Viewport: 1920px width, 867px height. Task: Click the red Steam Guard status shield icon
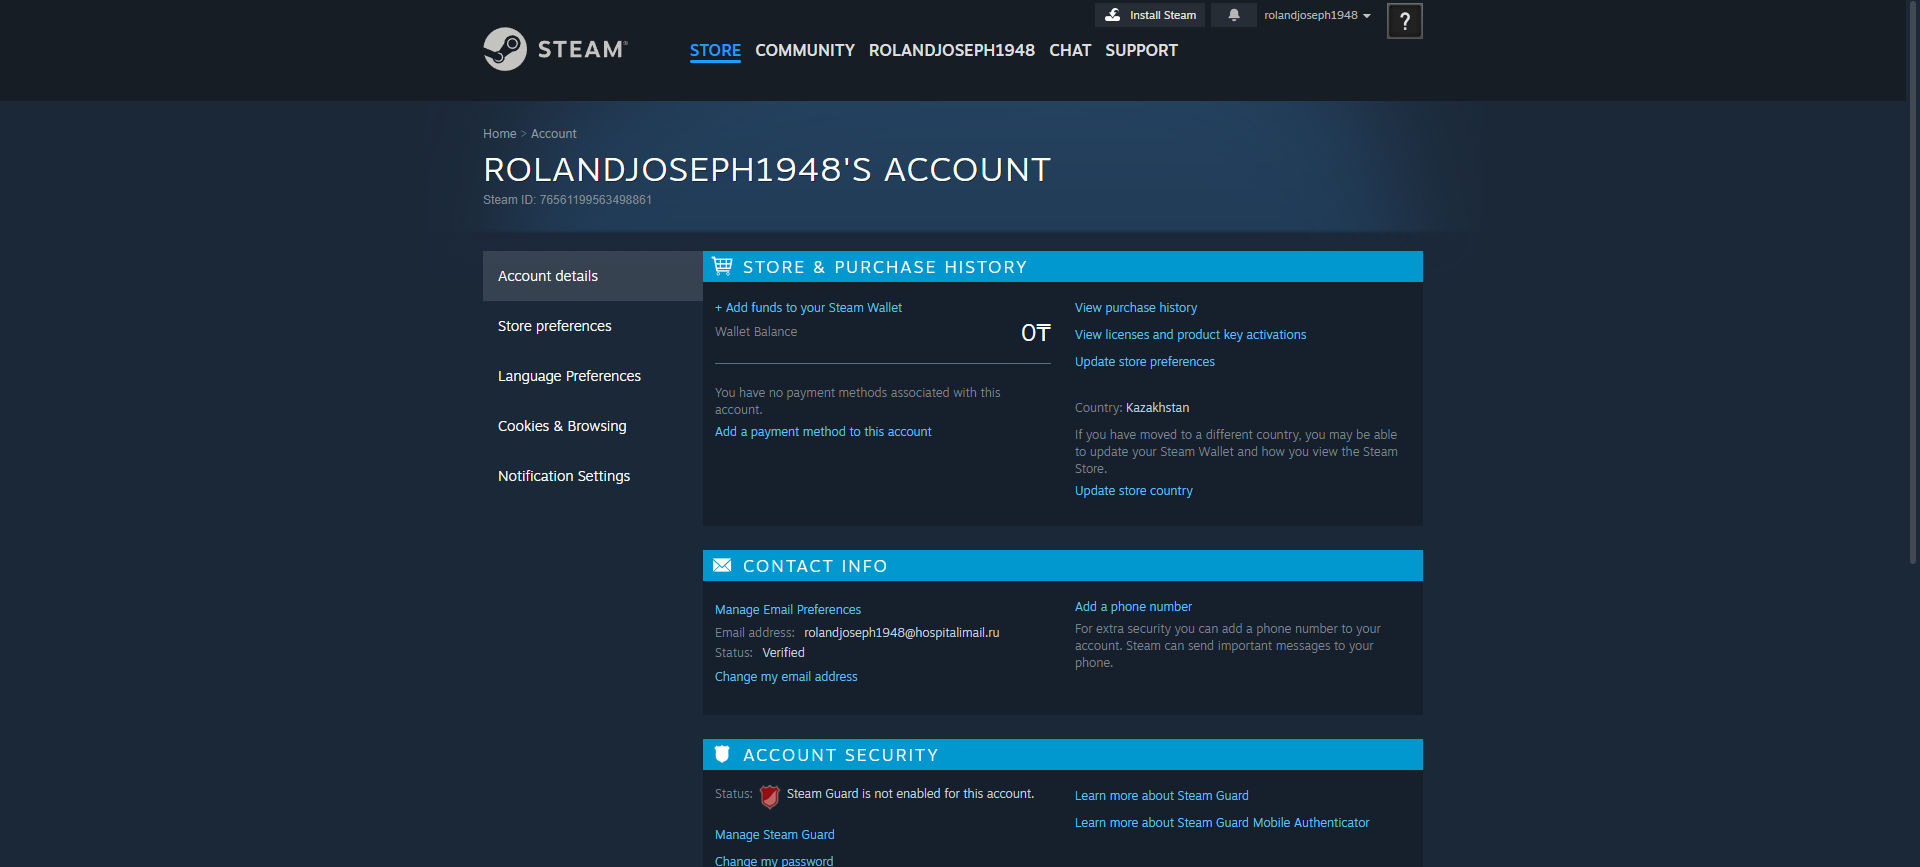click(x=769, y=796)
